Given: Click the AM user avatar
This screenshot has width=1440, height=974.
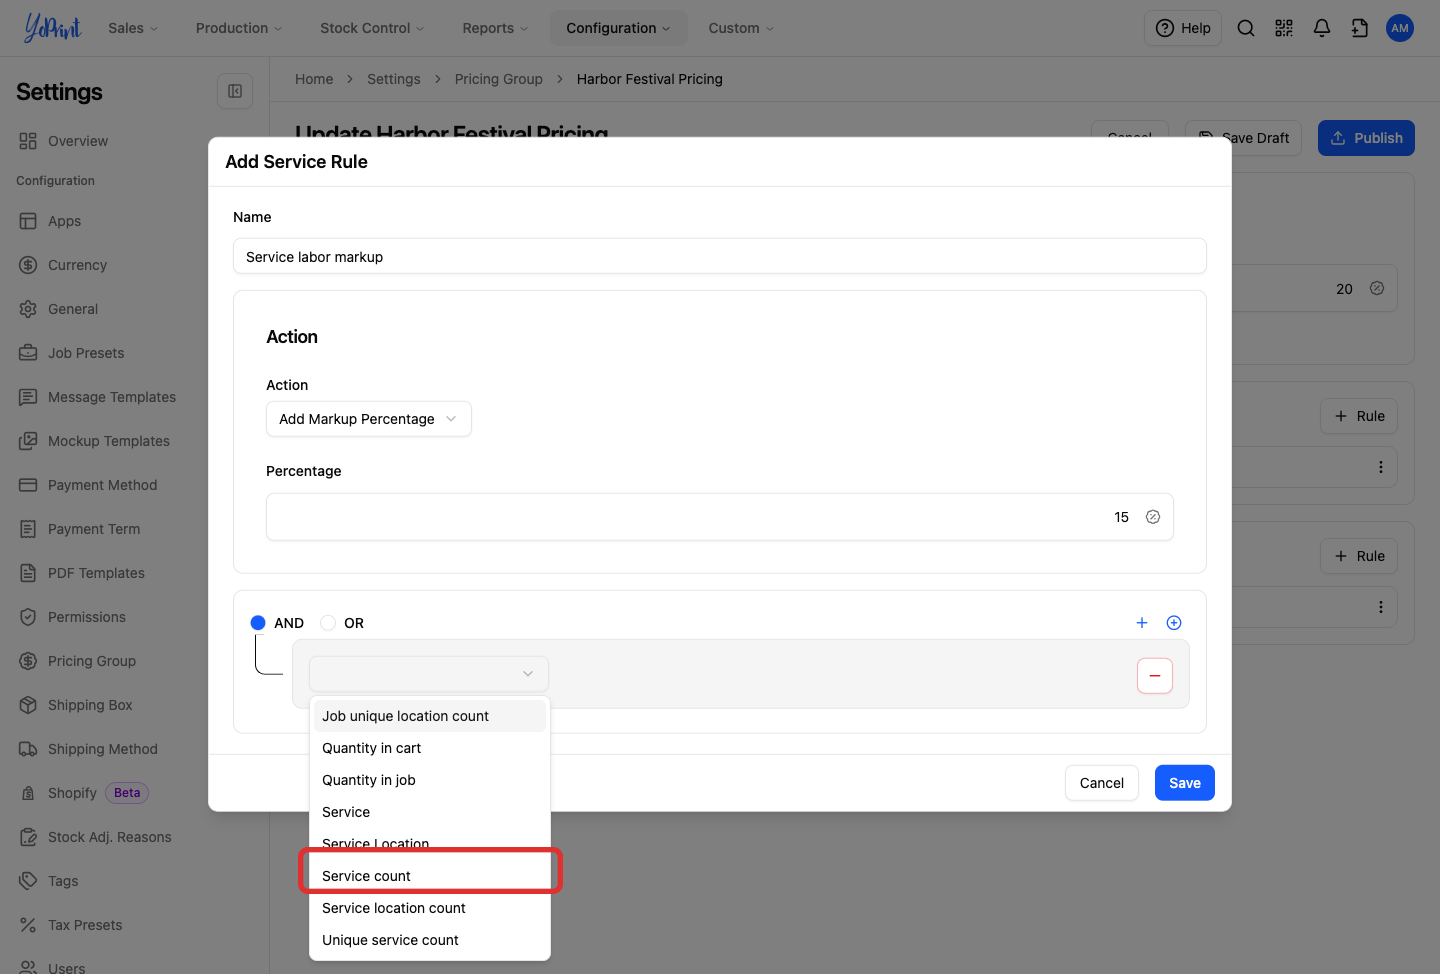Looking at the screenshot, I should 1400,28.
